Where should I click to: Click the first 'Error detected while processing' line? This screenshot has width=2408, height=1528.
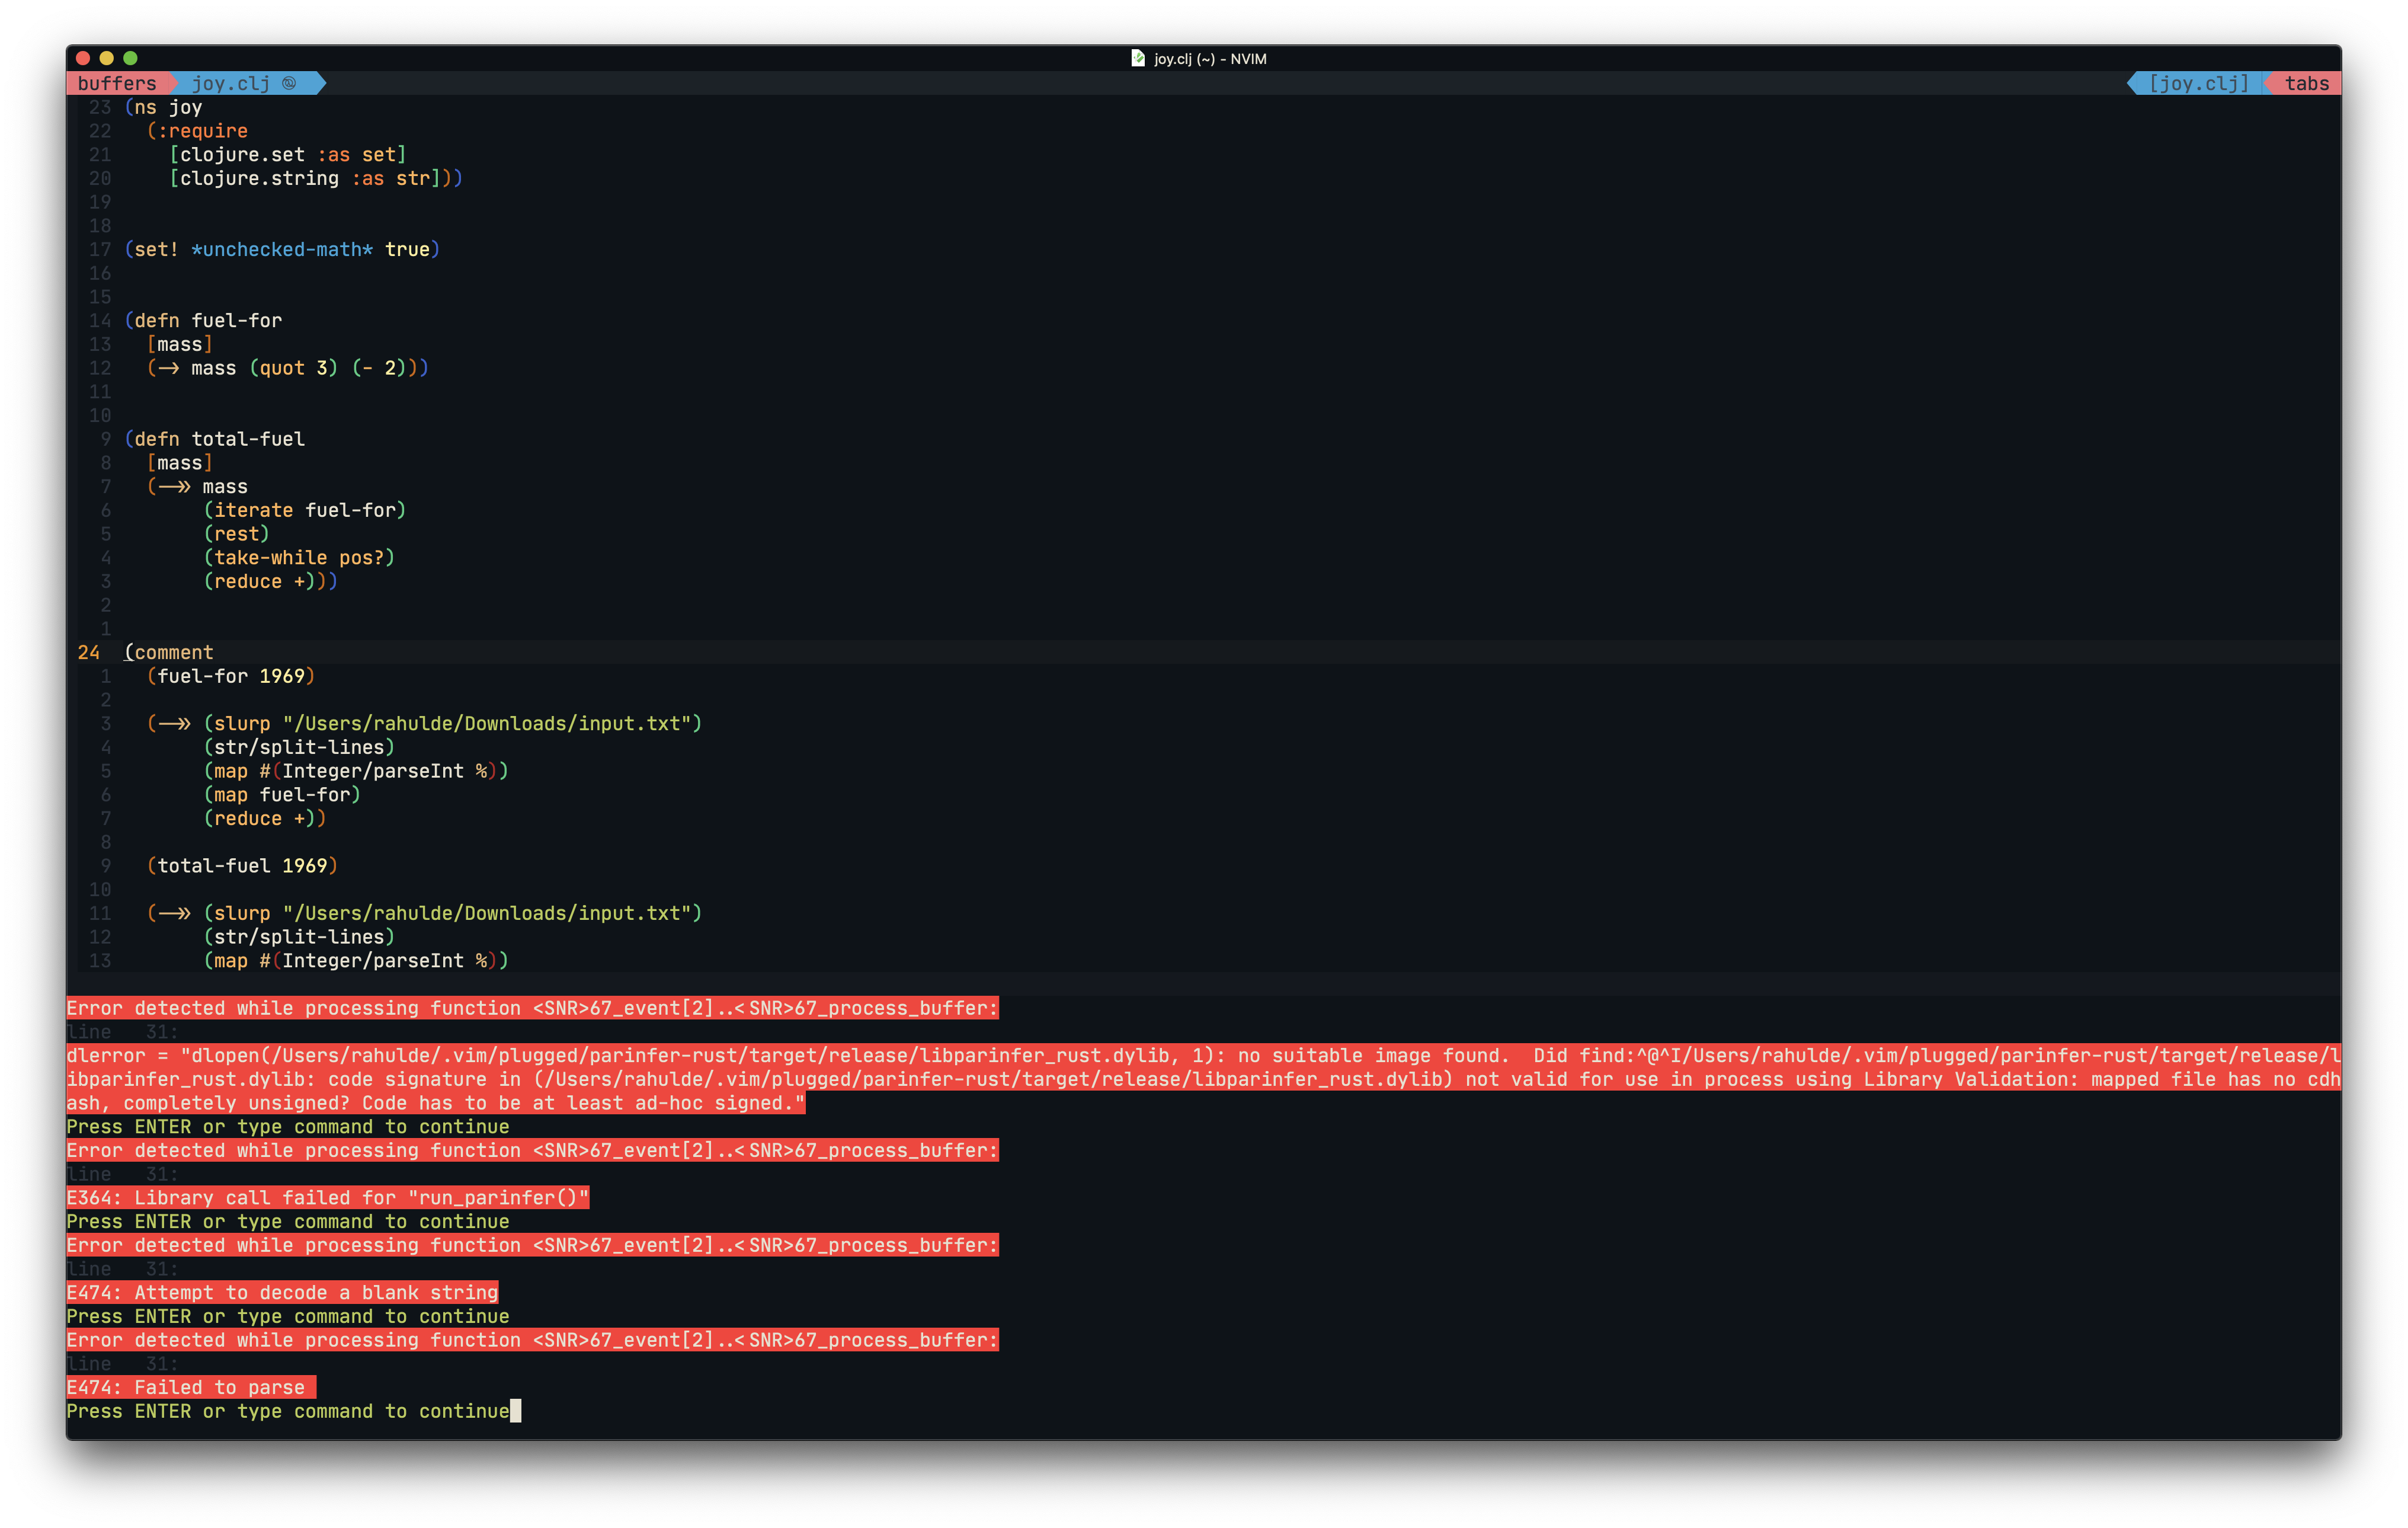(x=533, y=1008)
